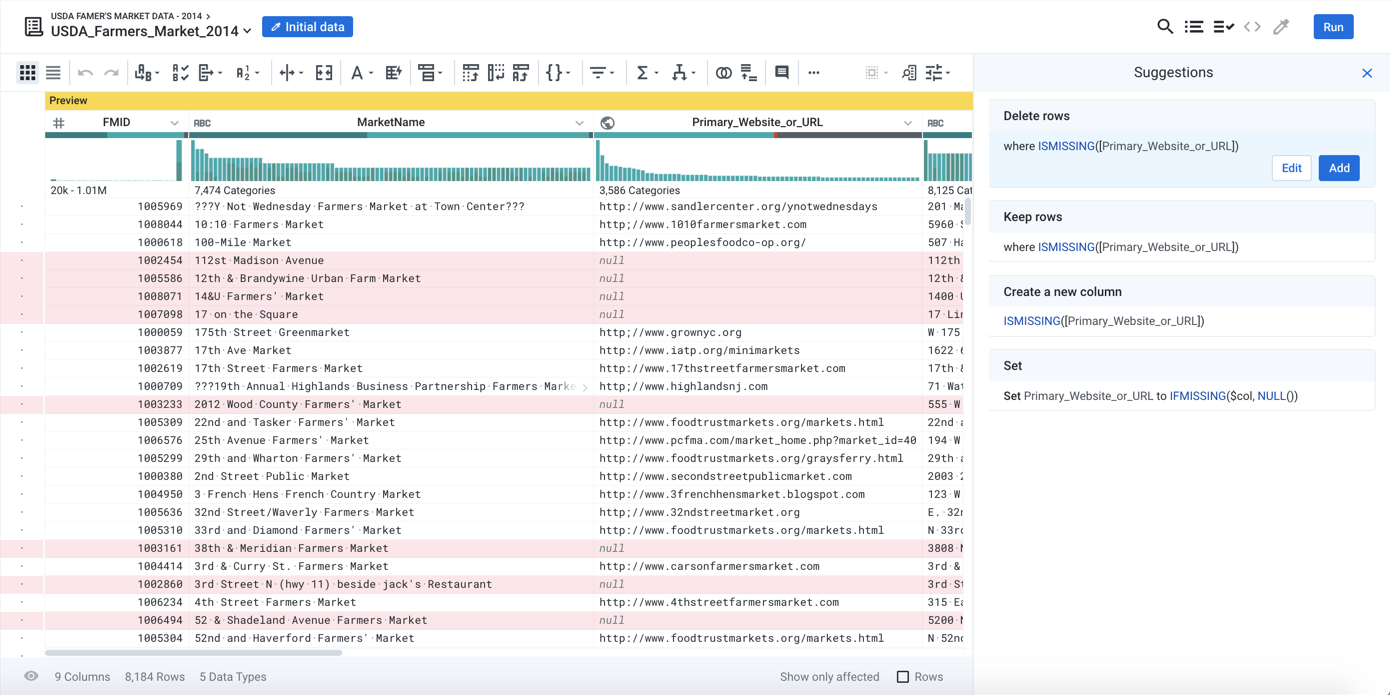Screen dimensions: 1390x695
Task: Select the aggregate (sigma) tool
Action: [x=642, y=72]
